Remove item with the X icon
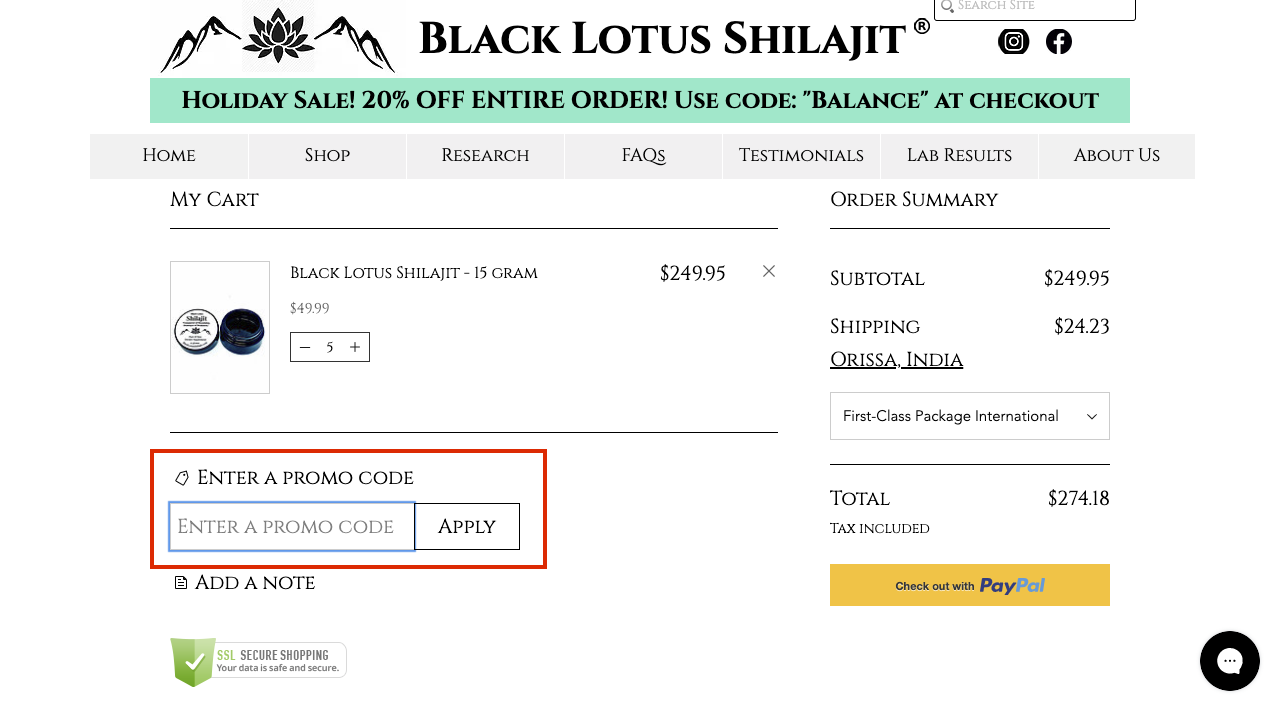This screenshot has width=1280, height=711. 769,271
